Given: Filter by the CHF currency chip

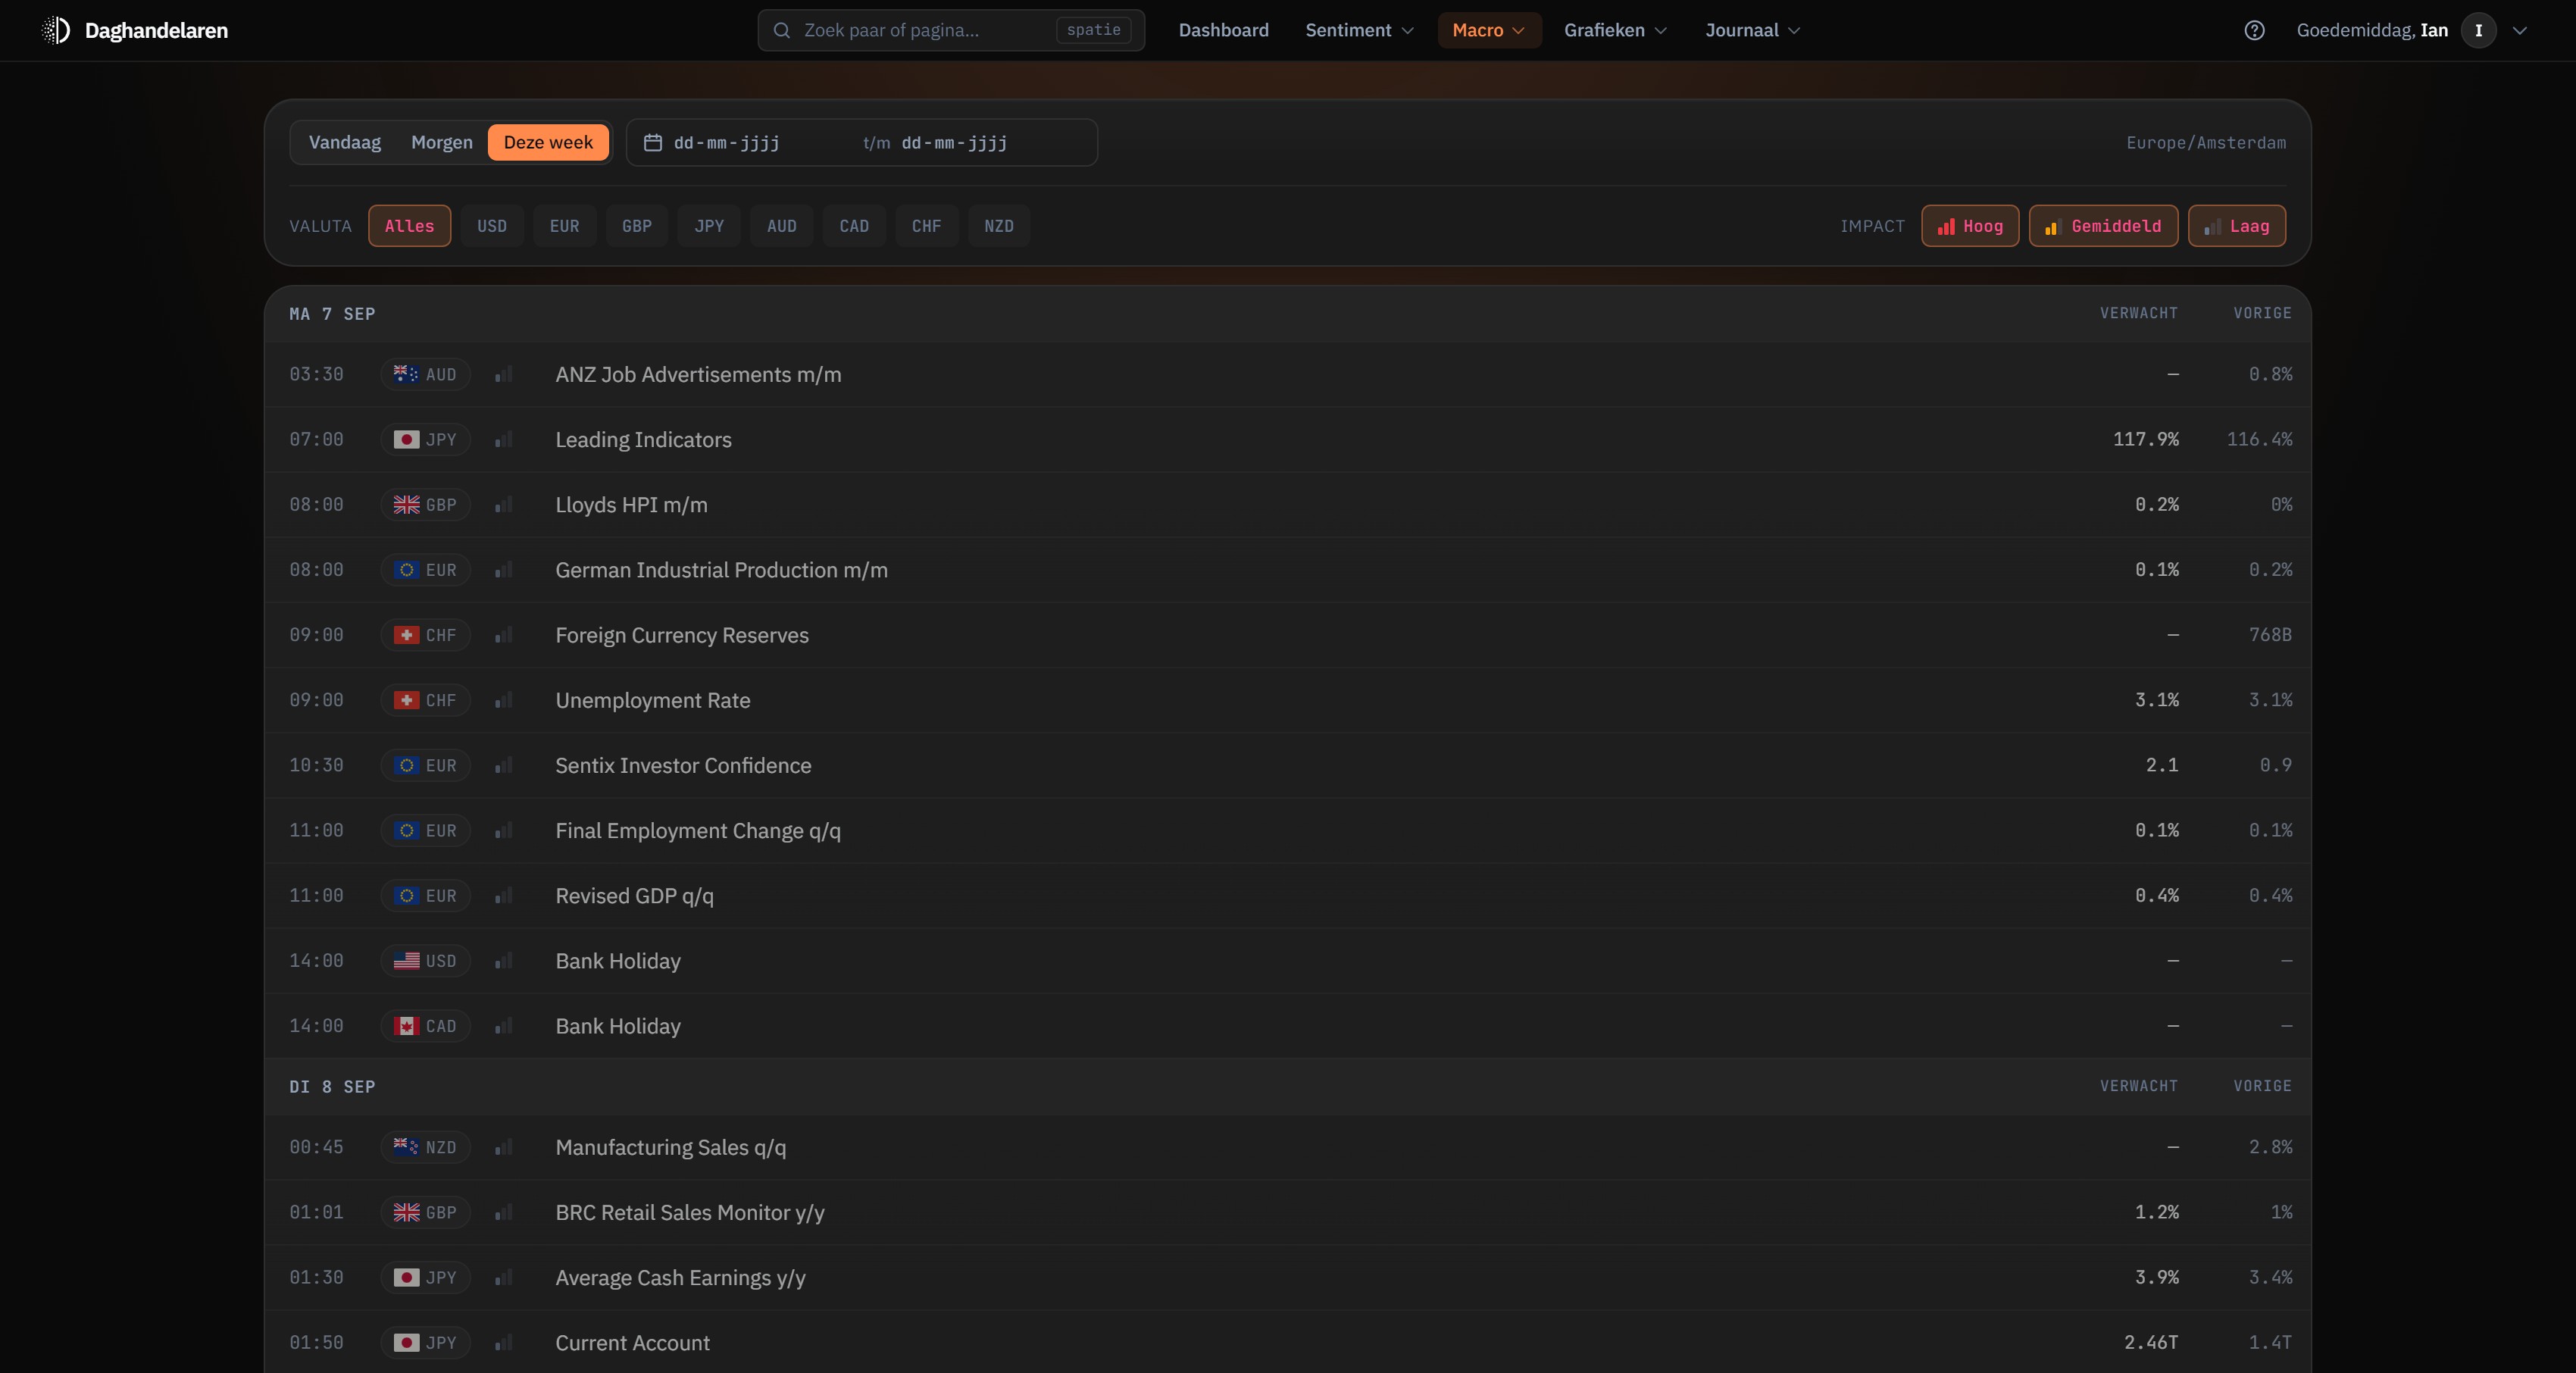Looking at the screenshot, I should [926, 226].
